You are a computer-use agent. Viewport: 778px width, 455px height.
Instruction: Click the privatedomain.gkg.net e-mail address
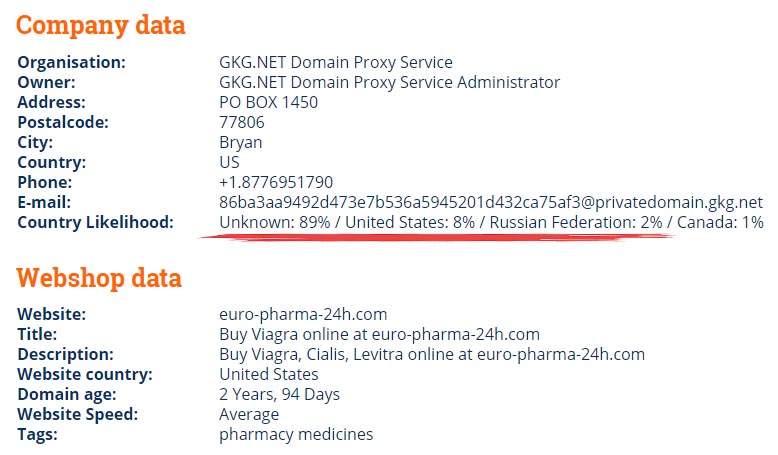click(x=491, y=202)
